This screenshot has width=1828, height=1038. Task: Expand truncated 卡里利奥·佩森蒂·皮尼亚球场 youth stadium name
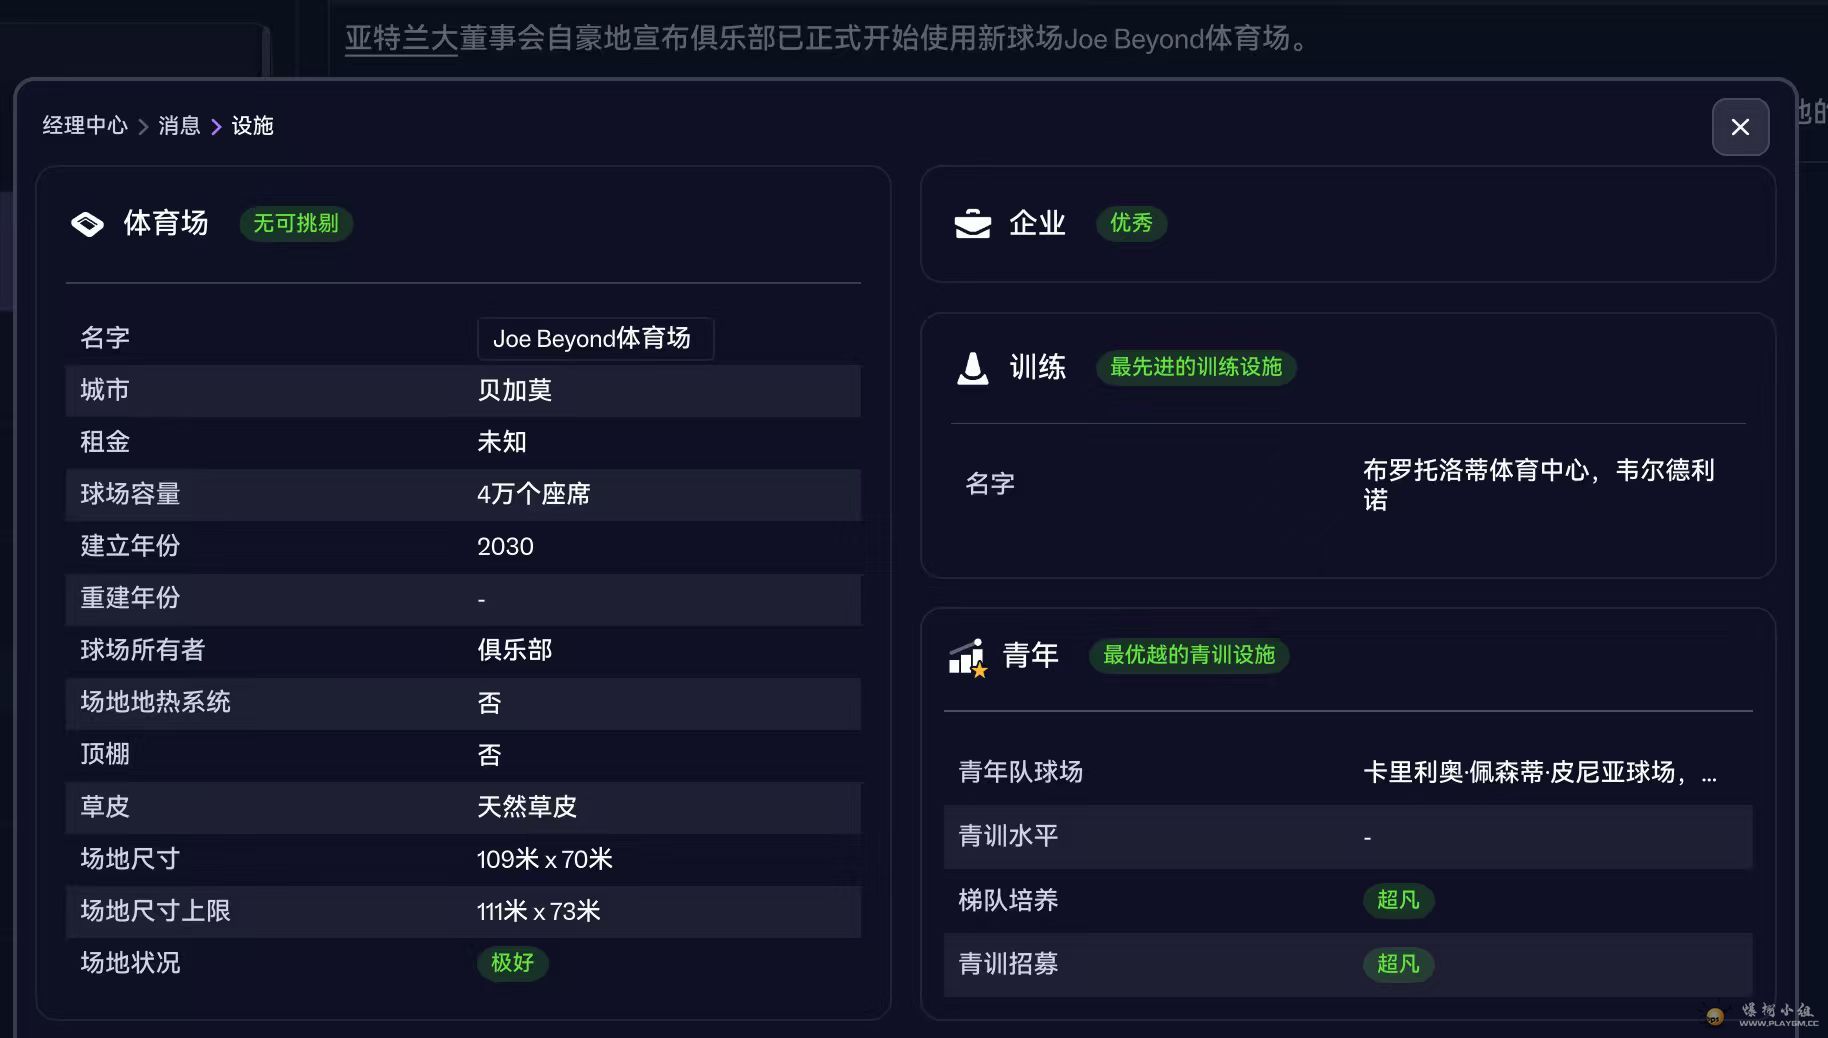tap(1540, 773)
